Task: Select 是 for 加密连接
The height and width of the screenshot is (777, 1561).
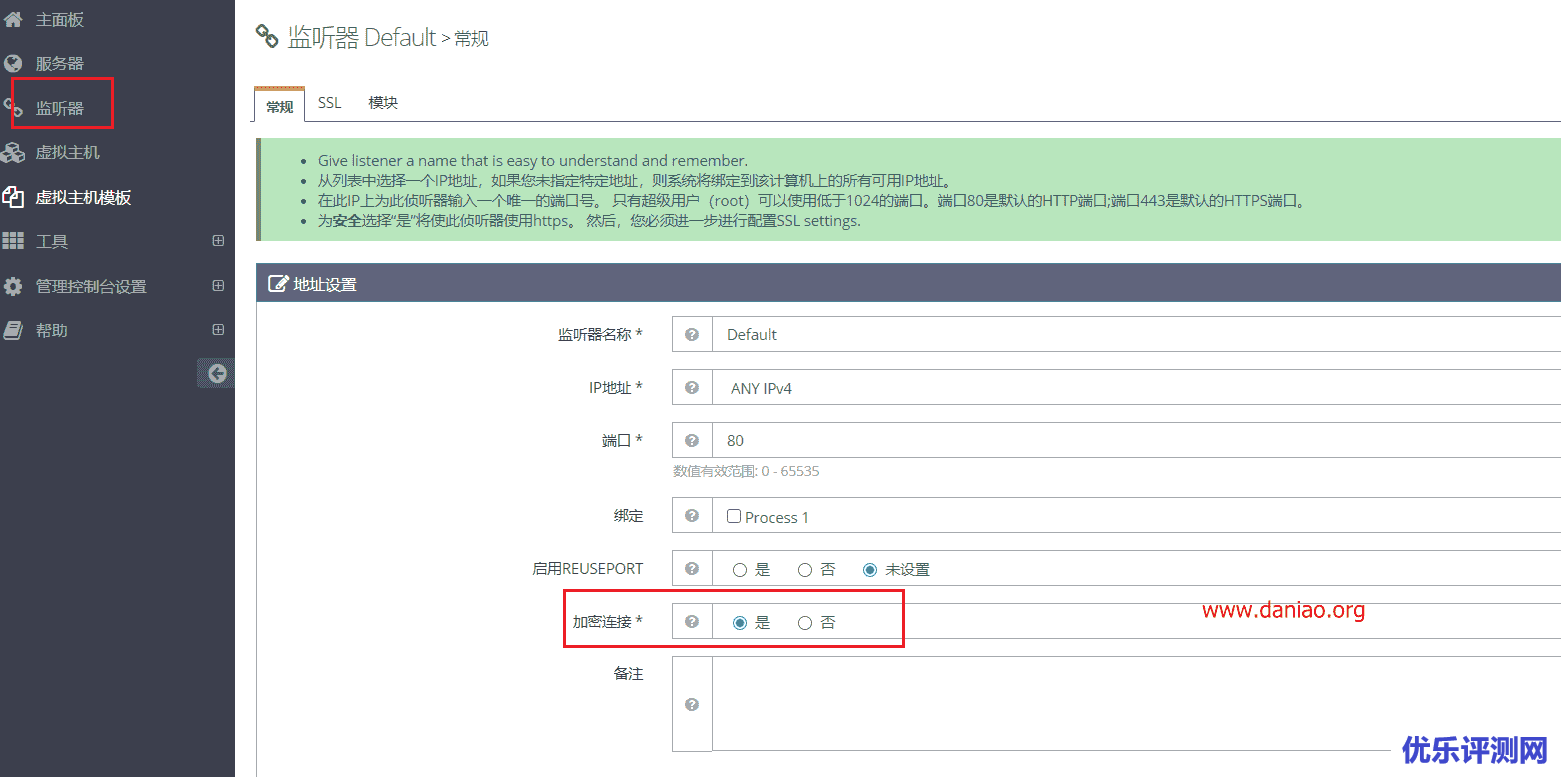Action: click(740, 623)
